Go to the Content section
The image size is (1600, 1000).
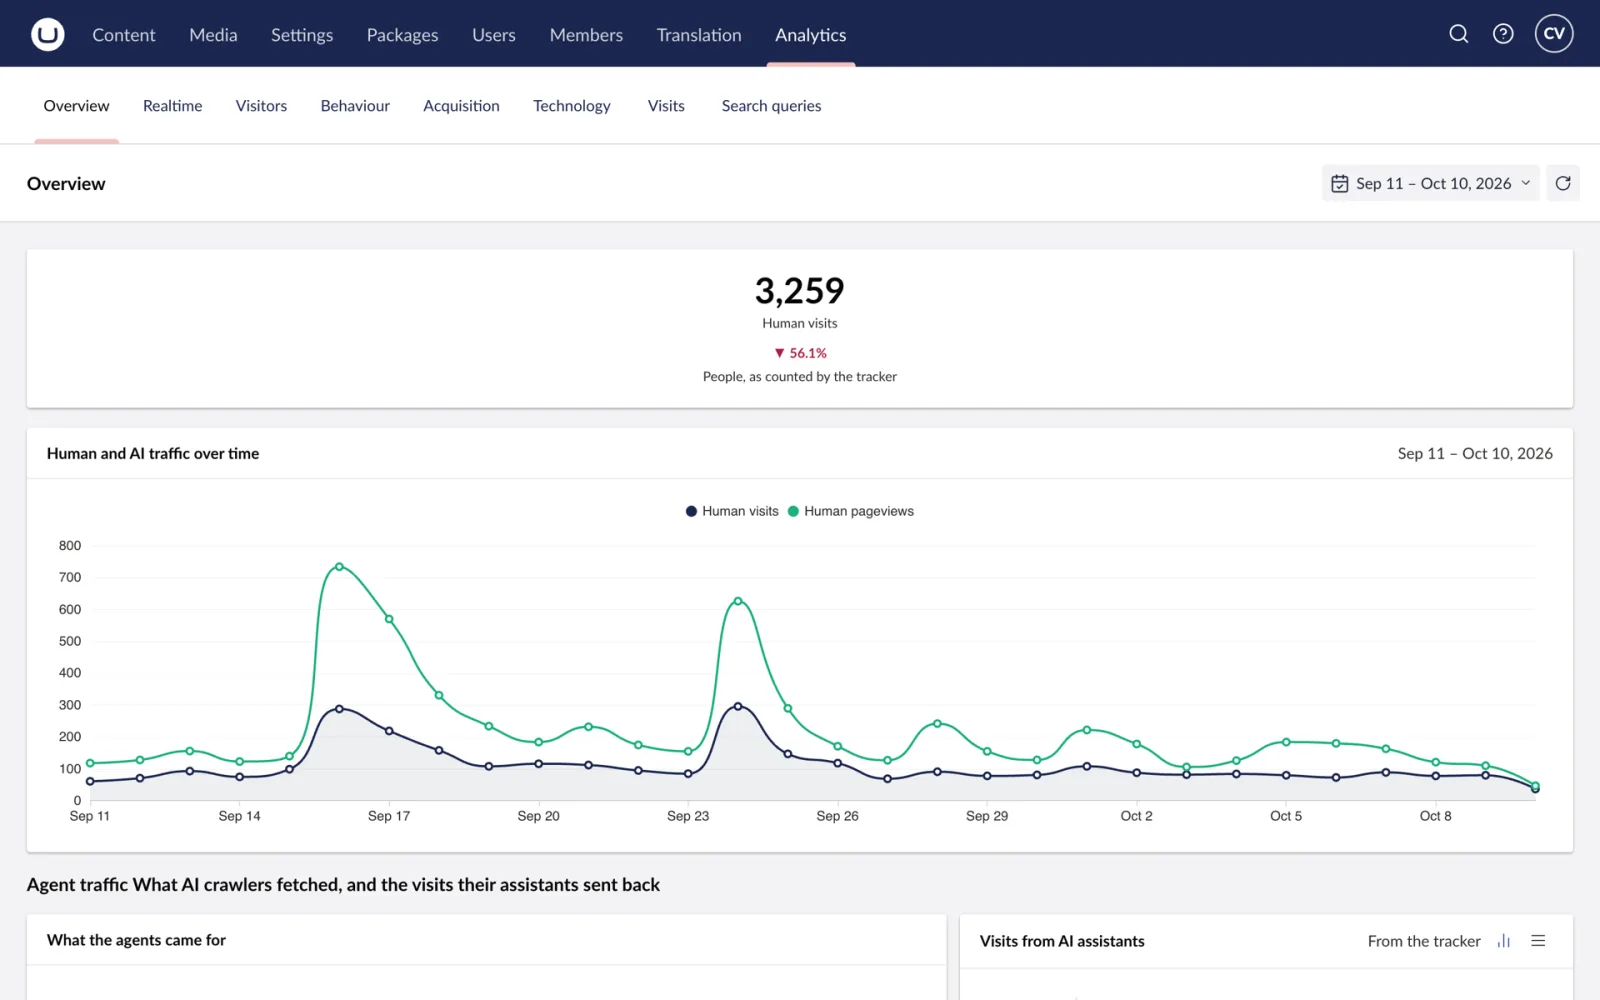point(124,35)
